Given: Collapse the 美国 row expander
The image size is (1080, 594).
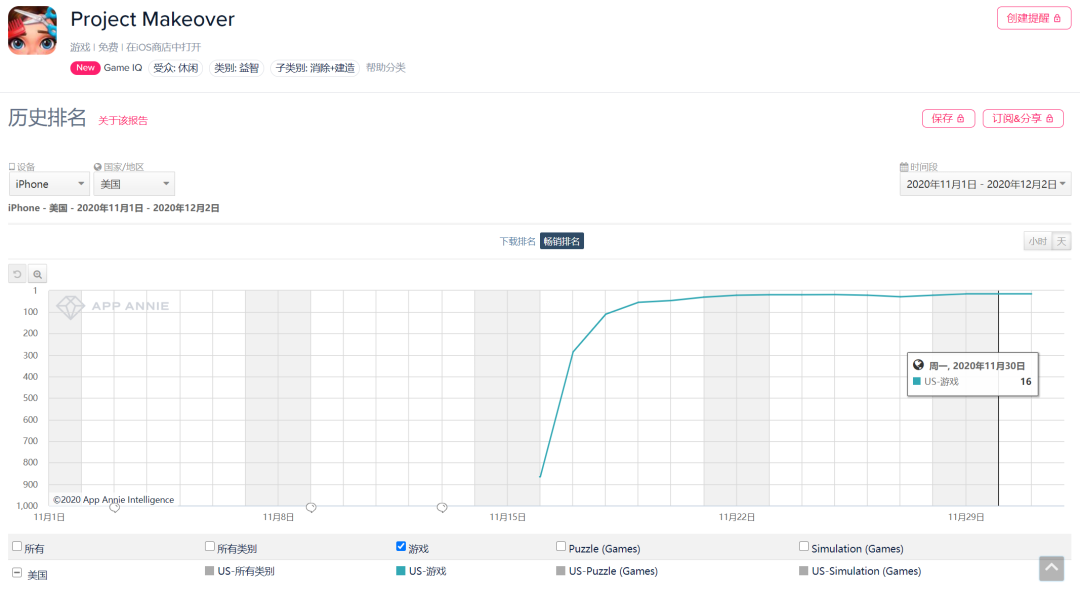Looking at the screenshot, I should [17, 573].
